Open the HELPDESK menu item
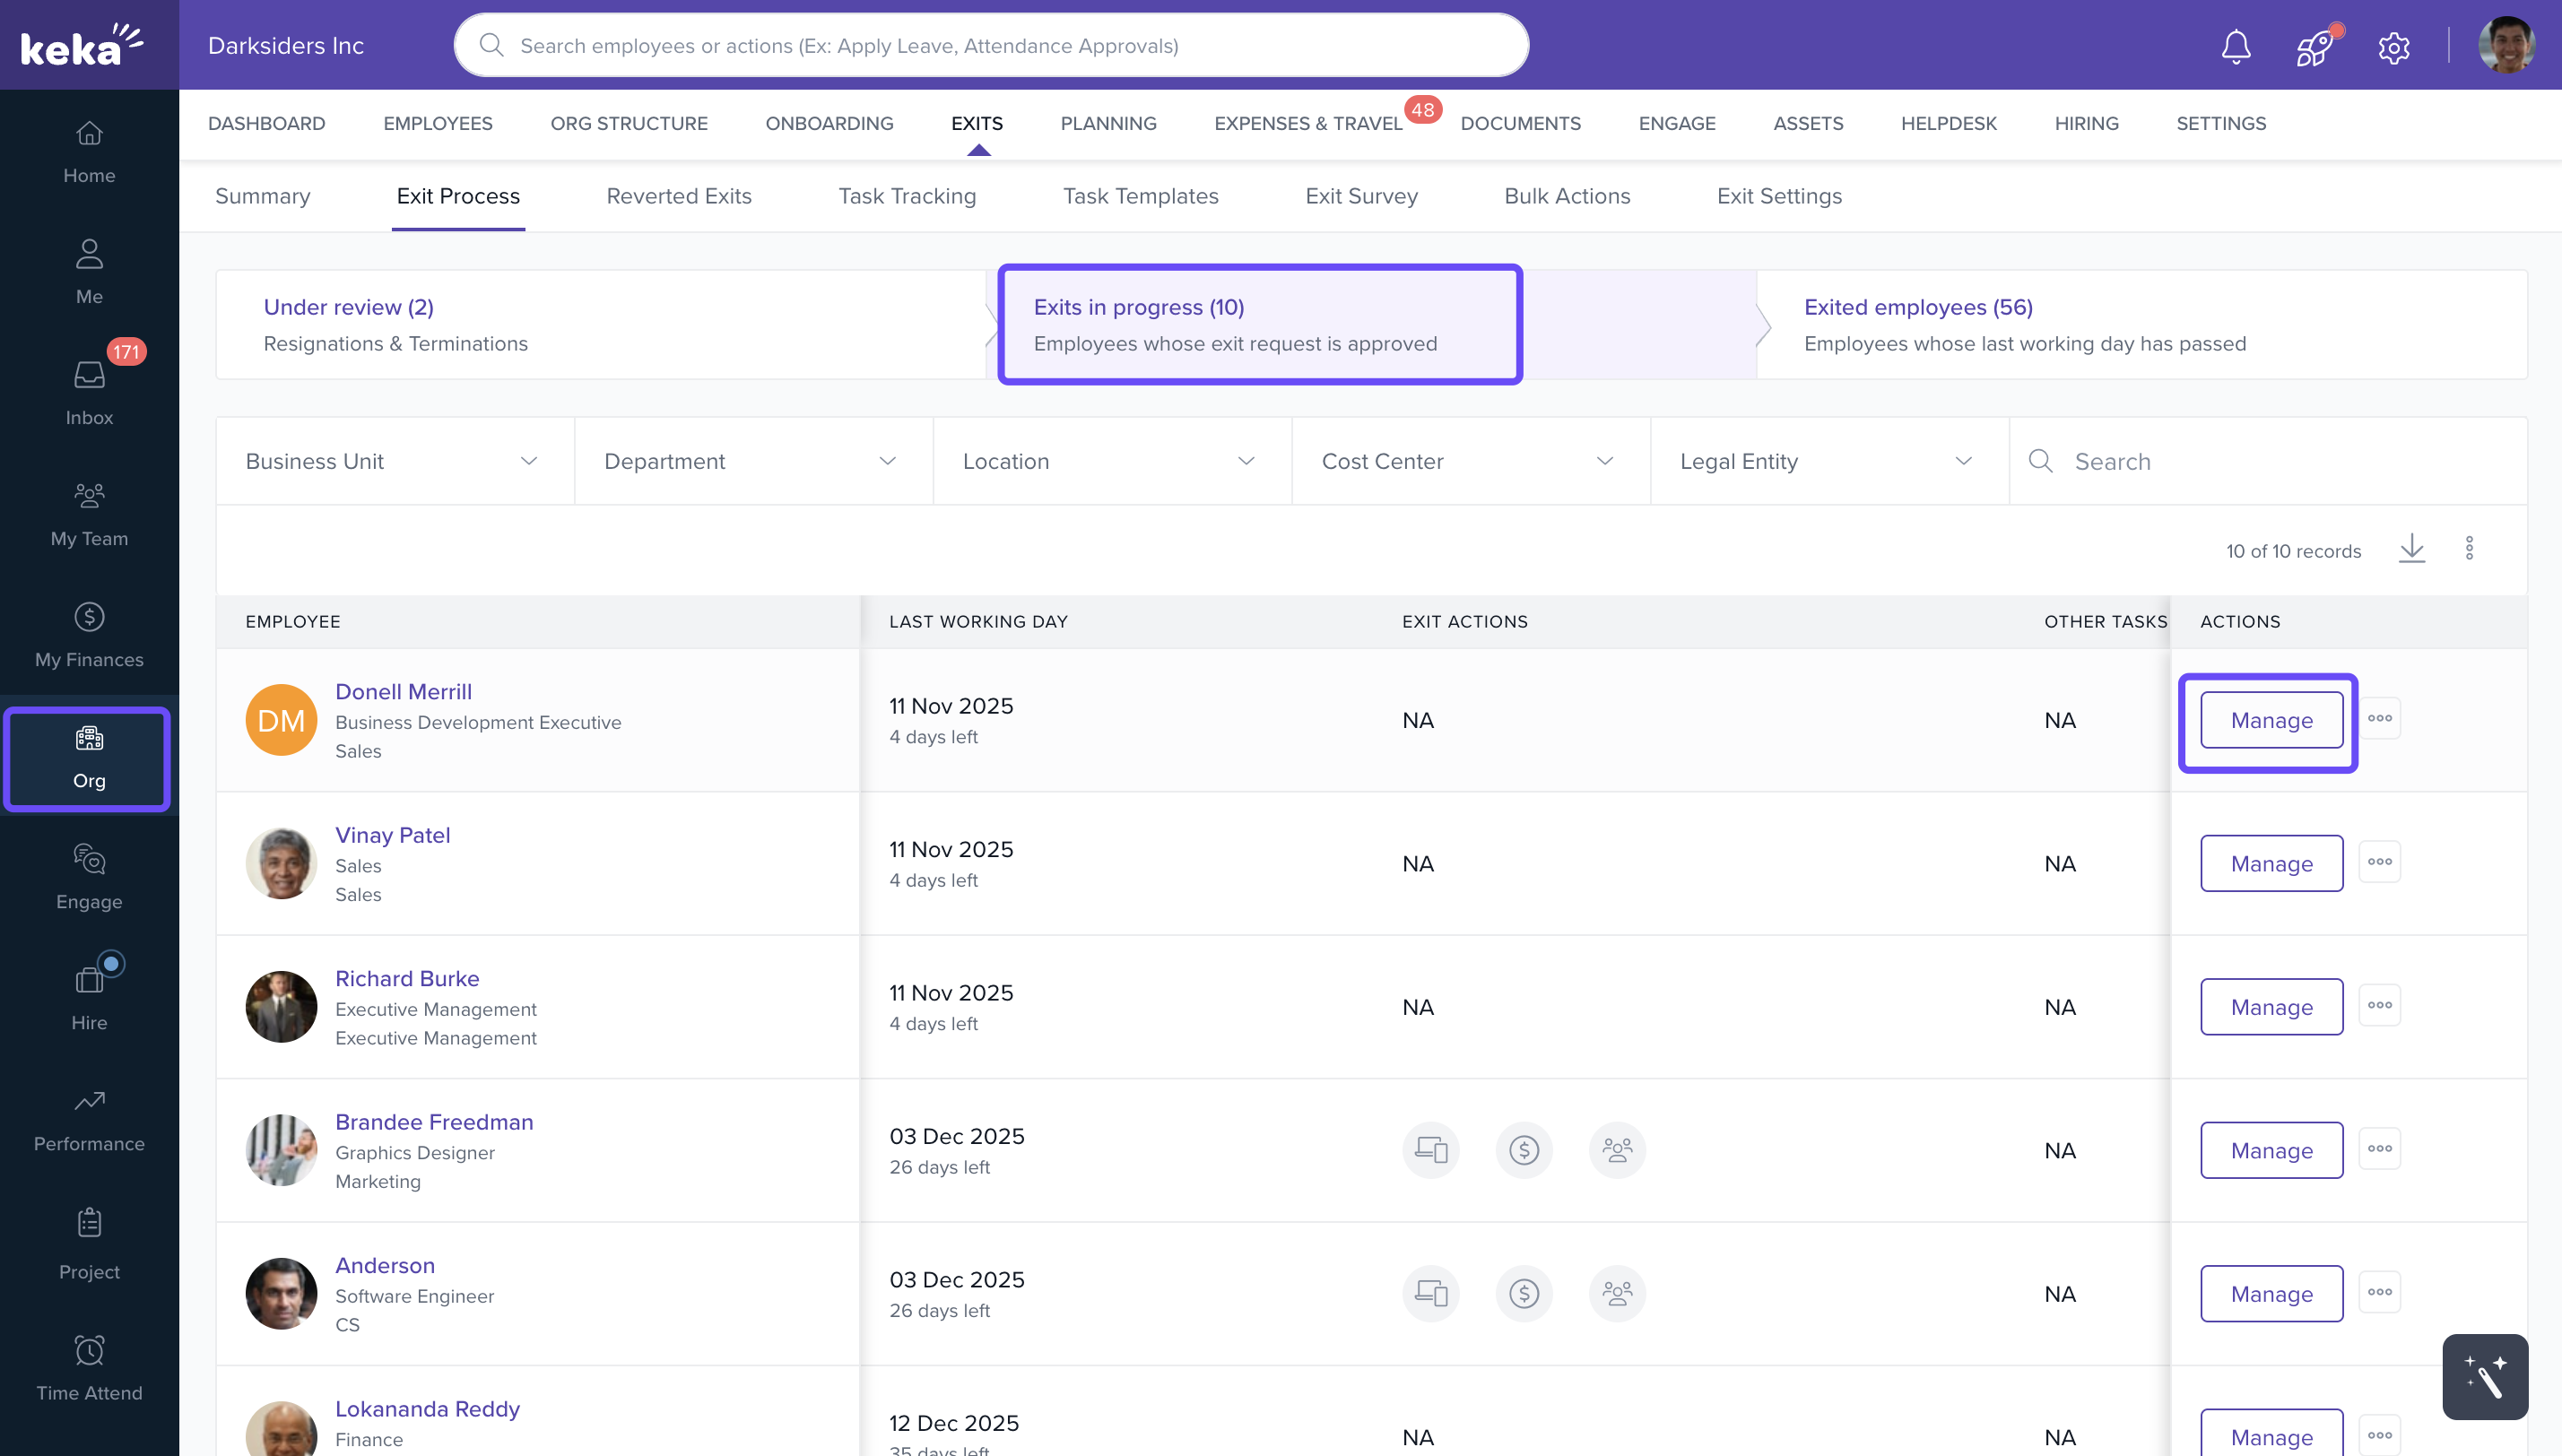This screenshot has height=1456, width=2562. (x=1948, y=123)
